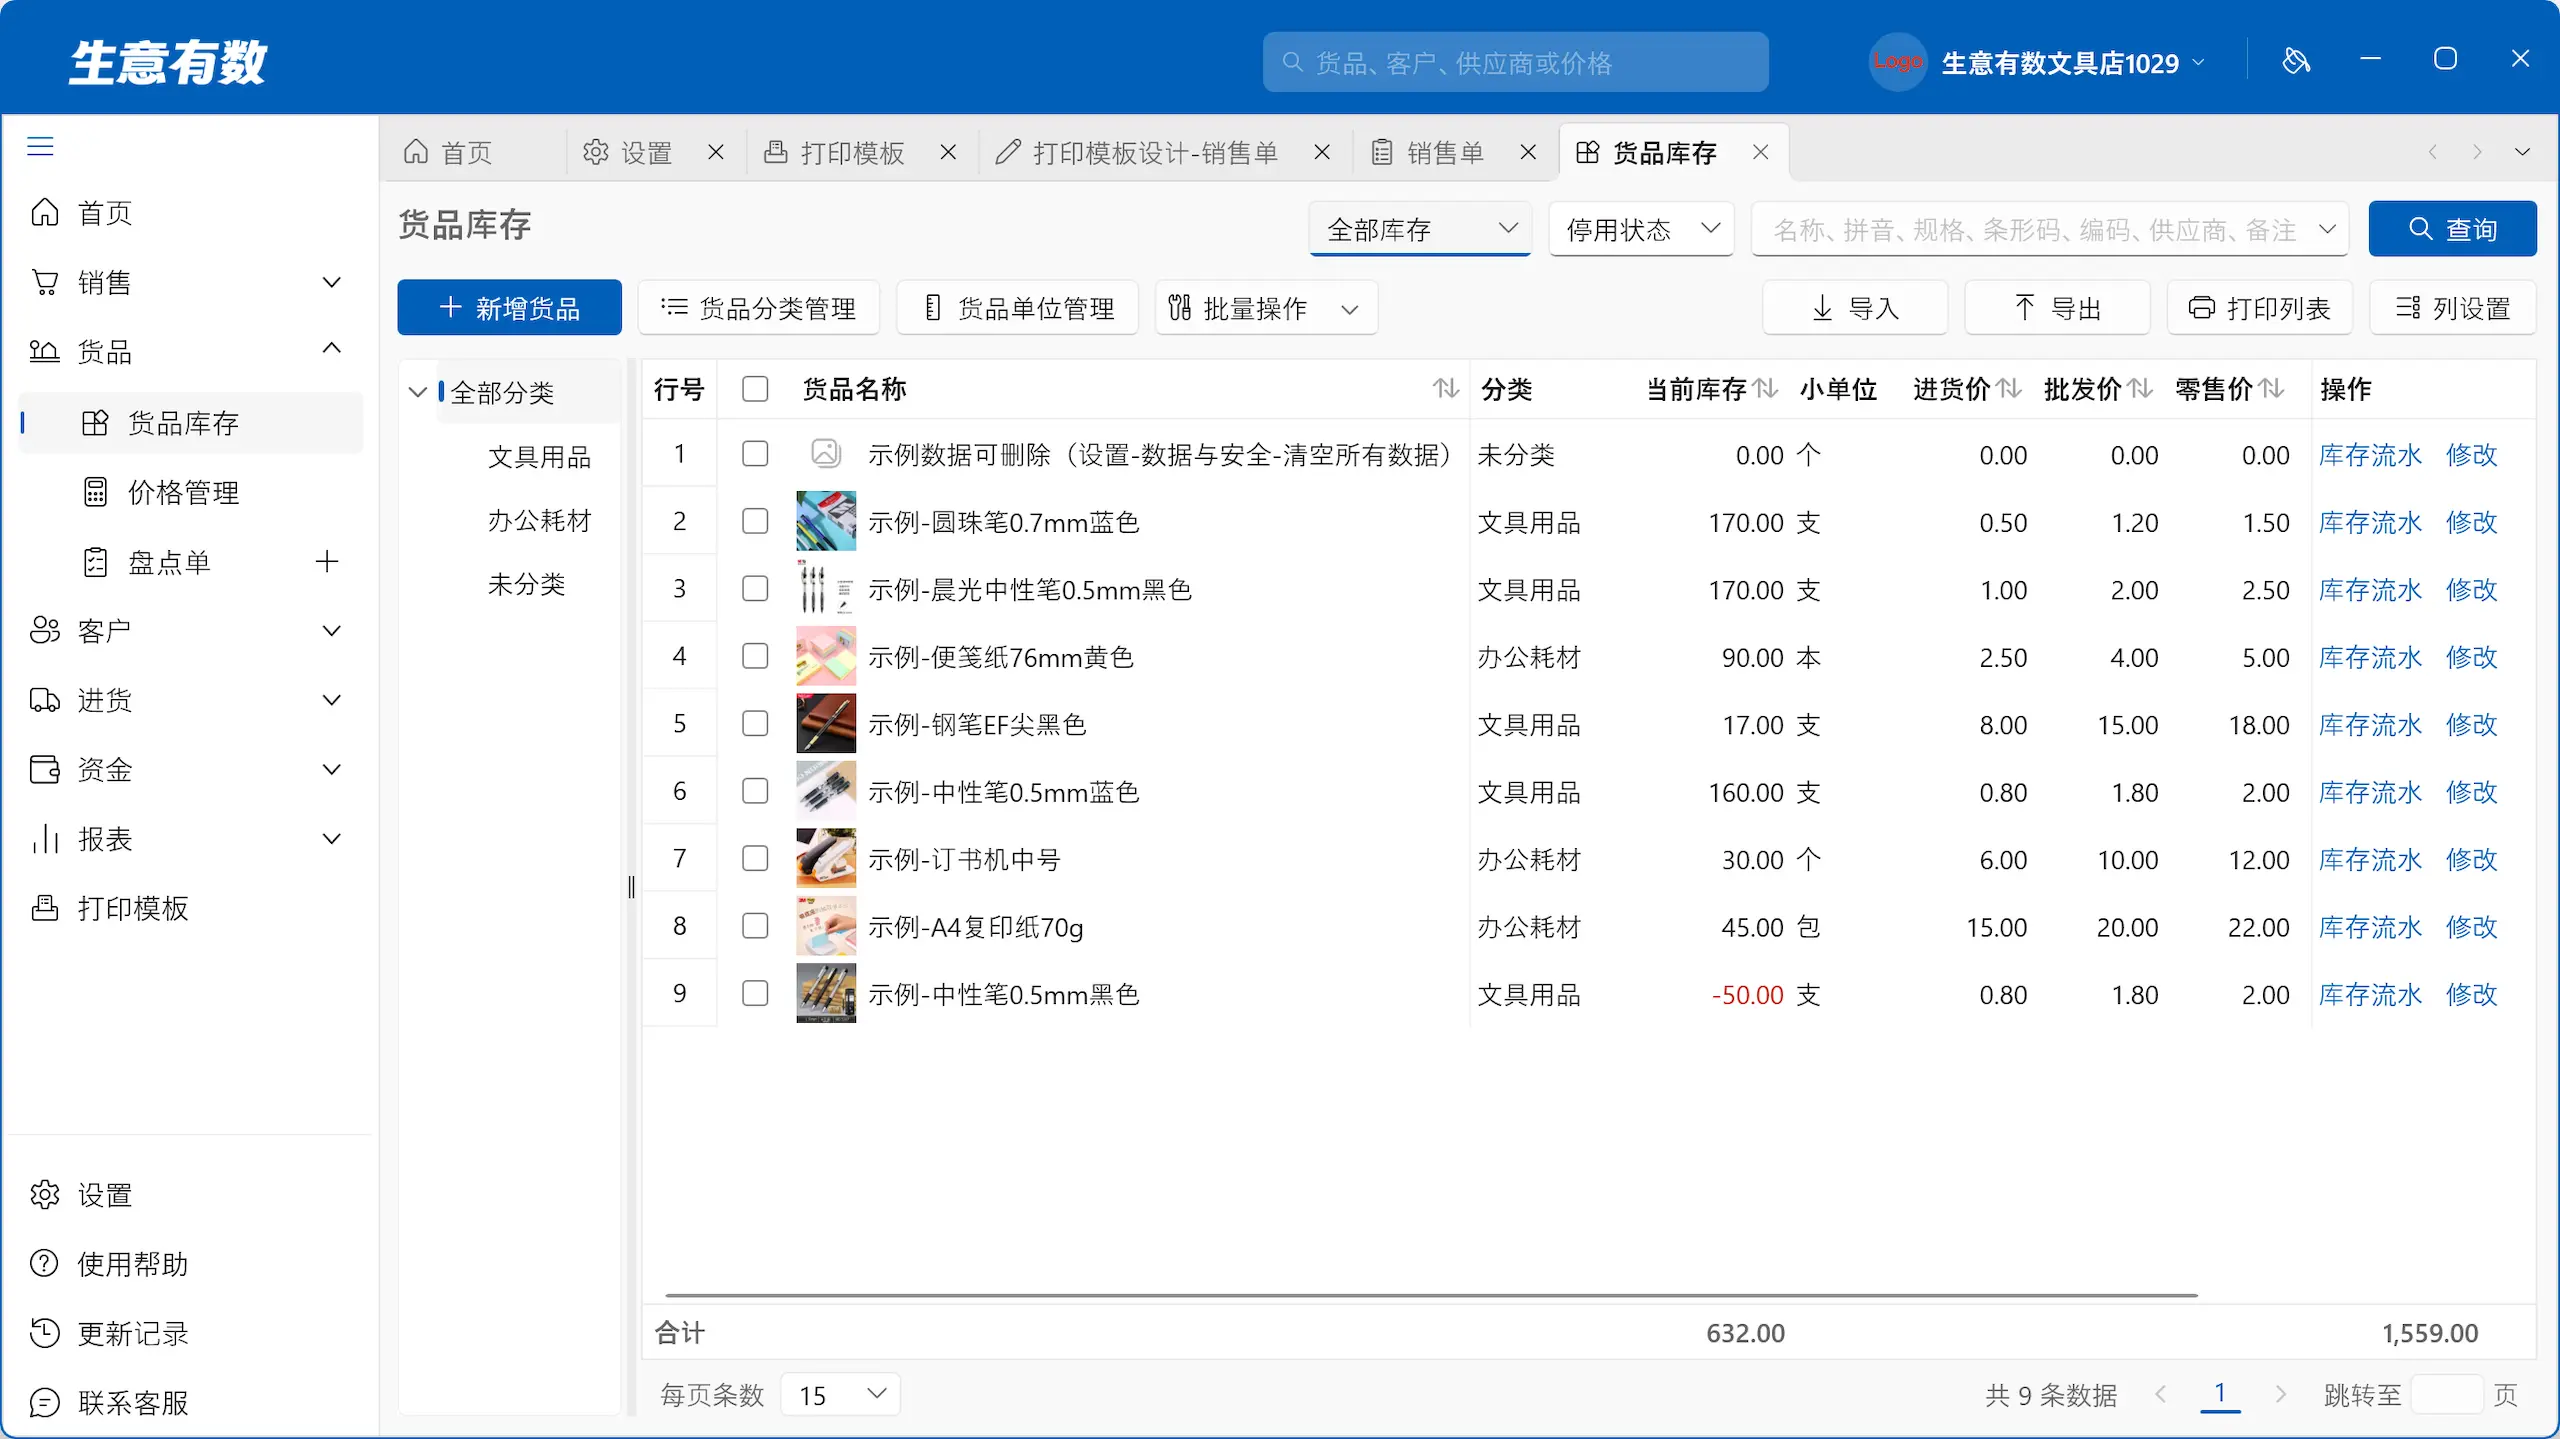The width and height of the screenshot is (2560, 1439).
Task: Open the 全部库存 dropdown
Action: tap(1420, 229)
